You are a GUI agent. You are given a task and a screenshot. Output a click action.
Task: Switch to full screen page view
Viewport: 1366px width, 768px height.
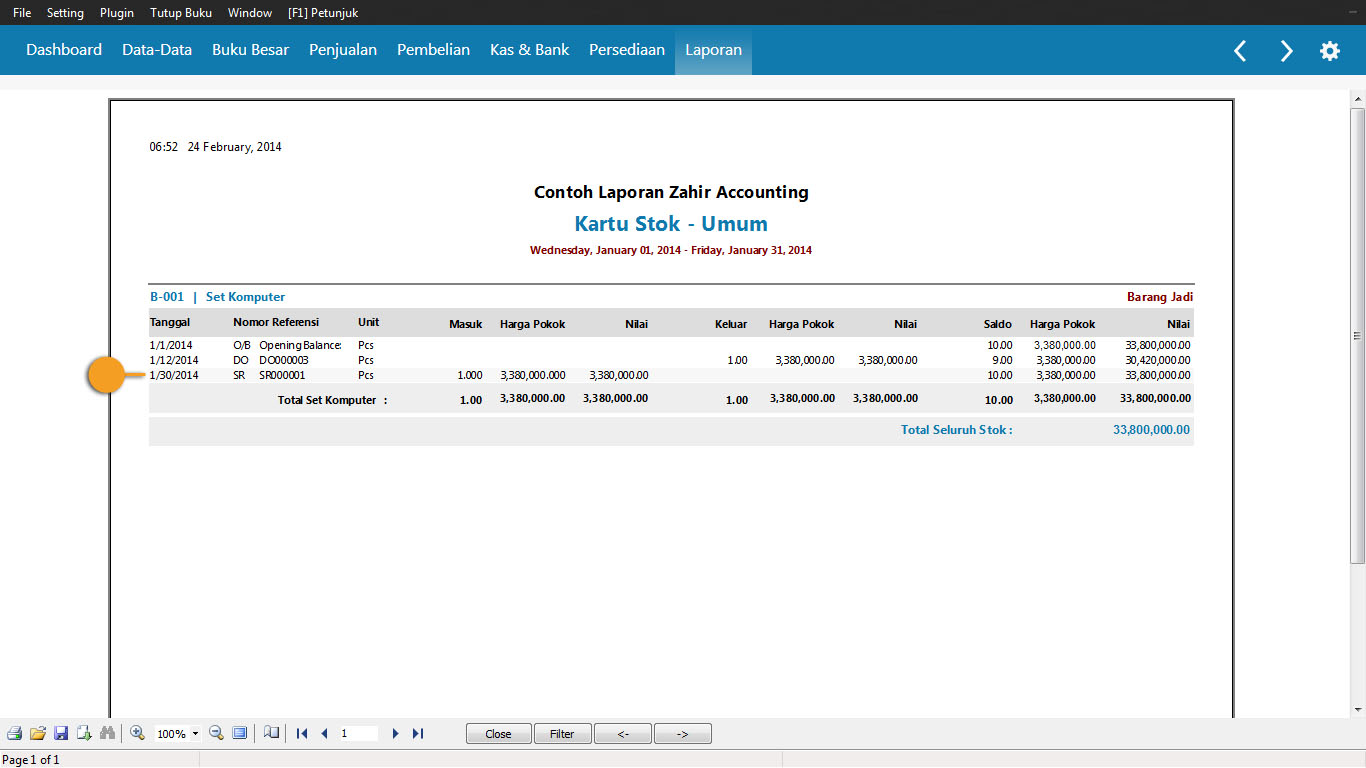[239, 733]
